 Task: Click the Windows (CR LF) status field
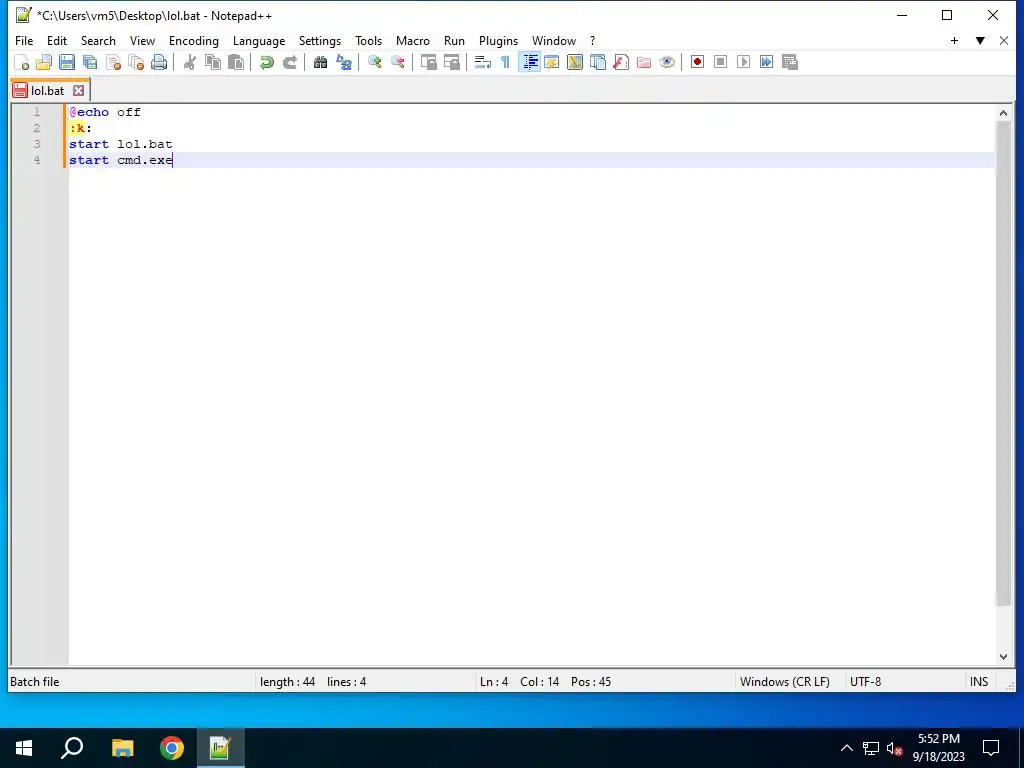click(x=784, y=682)
